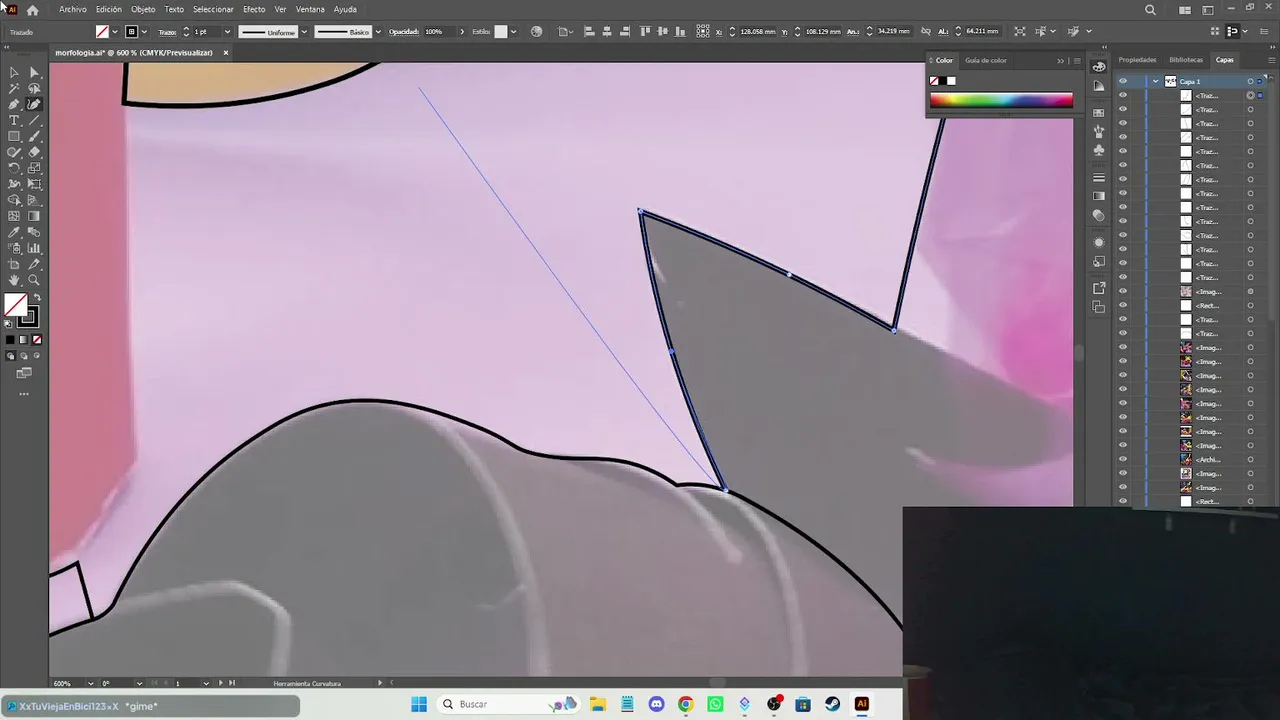1280x720 pixels.
Task: Activate the Free Transform tool
Action: 34,184
